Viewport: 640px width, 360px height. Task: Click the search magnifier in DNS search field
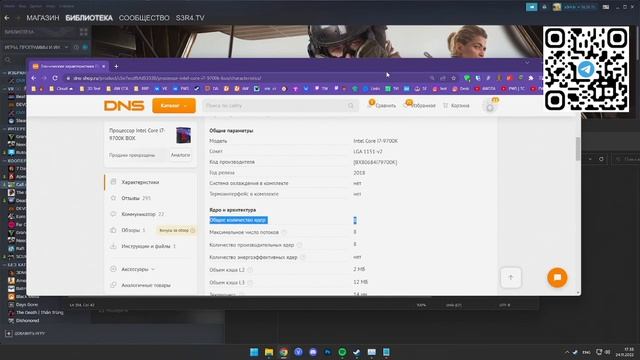click(351, 106)
